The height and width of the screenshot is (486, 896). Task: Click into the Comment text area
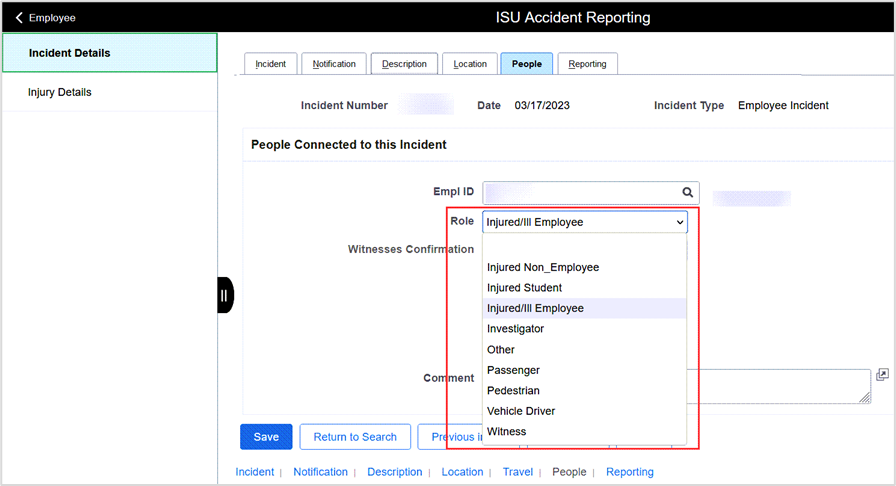pos(777,386)
